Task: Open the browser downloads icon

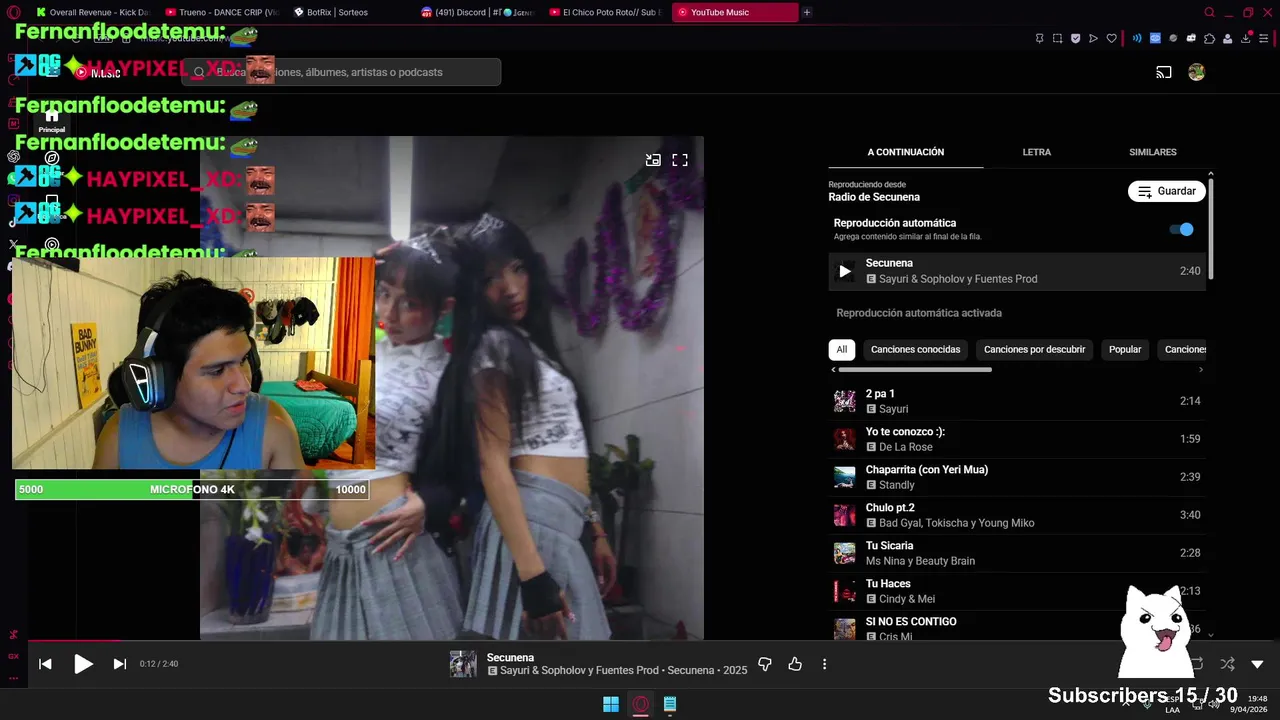Action: [1246, 38]
